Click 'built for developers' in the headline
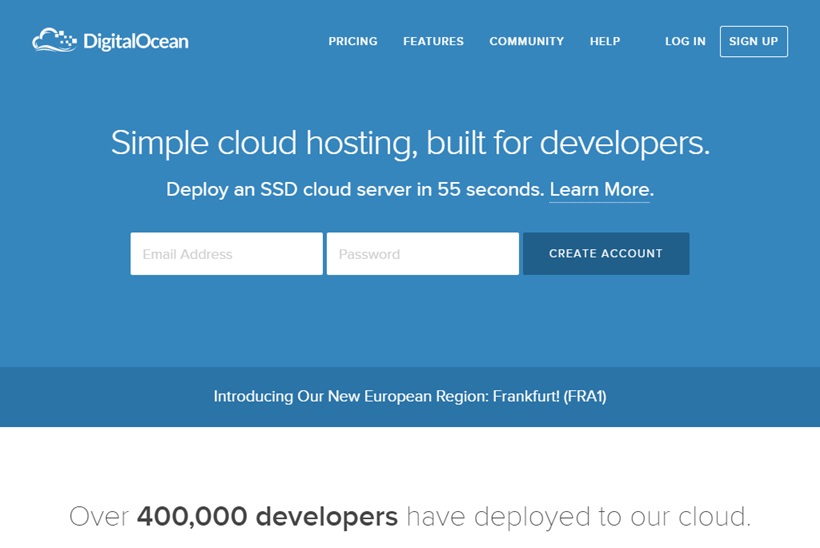The height and width of the screenshot is (548, 820). click(x=567, y=143)
